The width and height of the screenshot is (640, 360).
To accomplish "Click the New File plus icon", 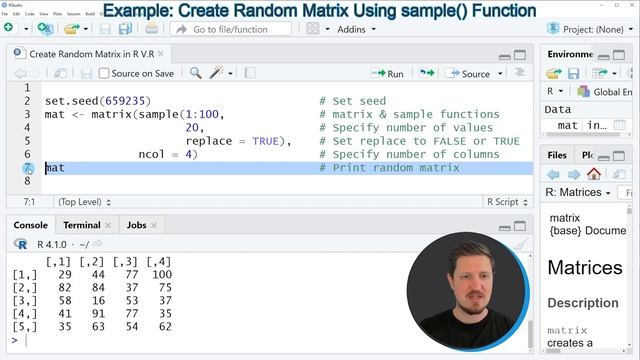I will coord(9,28).
